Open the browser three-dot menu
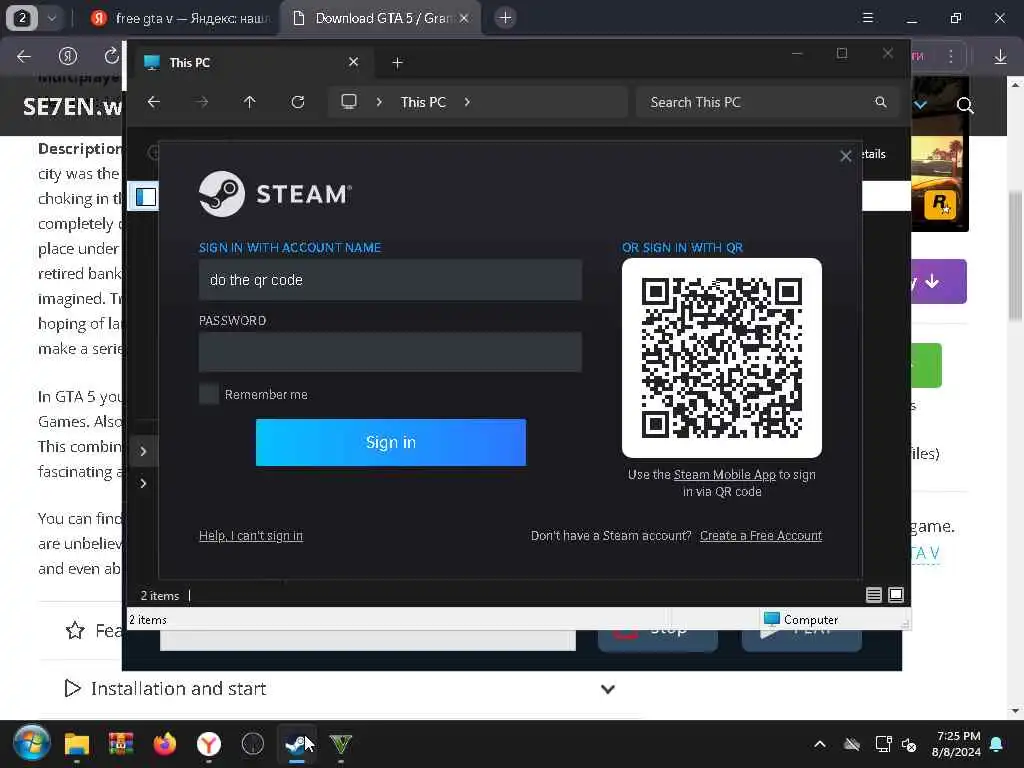 pos(951,57)
